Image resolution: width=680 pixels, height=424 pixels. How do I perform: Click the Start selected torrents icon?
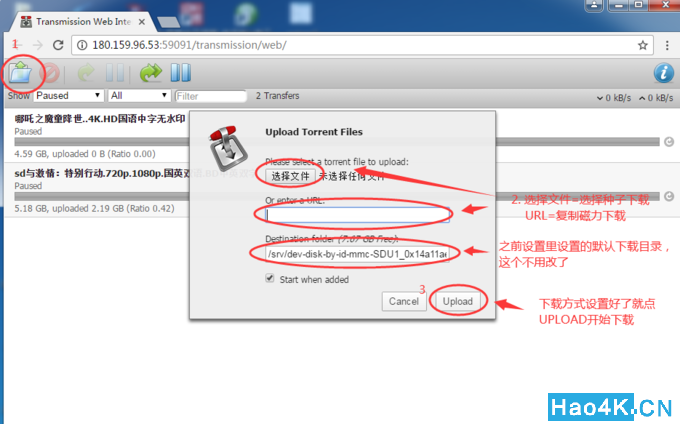86,73
